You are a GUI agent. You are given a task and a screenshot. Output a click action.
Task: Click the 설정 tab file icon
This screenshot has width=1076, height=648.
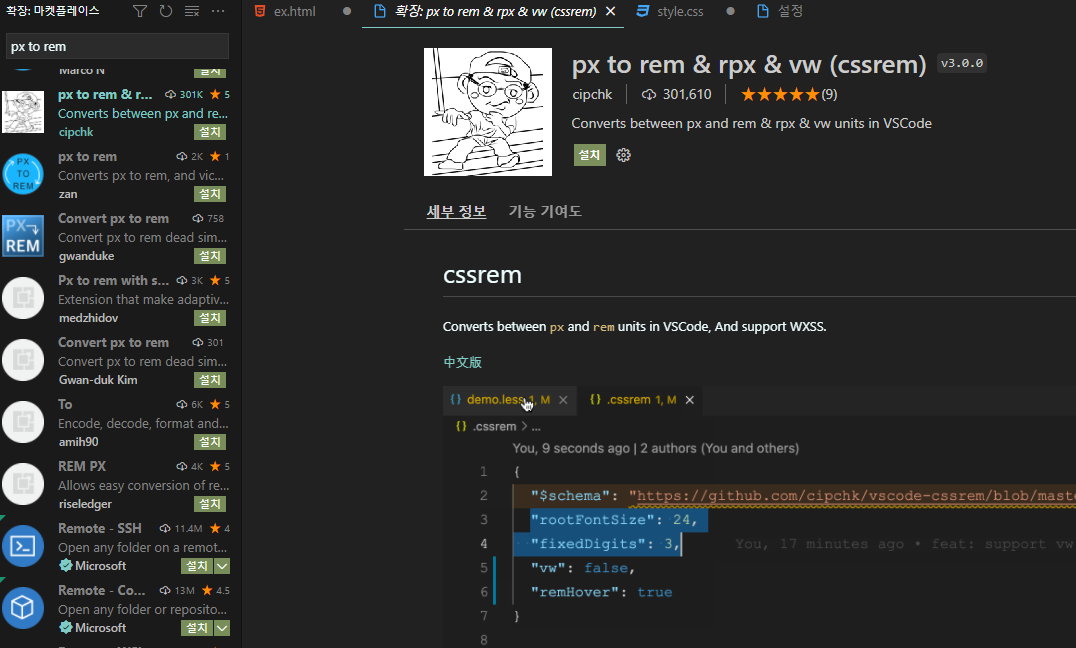762,11
